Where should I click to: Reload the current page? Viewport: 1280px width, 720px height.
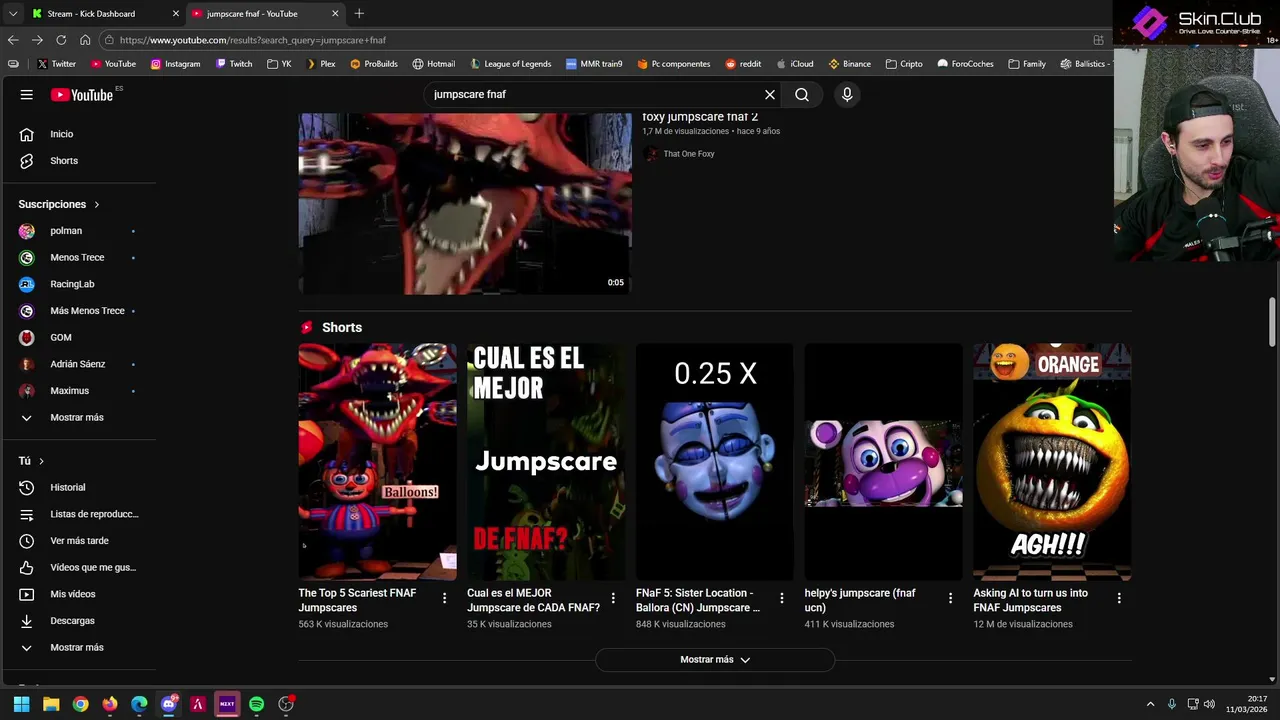pyautogui.click(x=61, y=40)
